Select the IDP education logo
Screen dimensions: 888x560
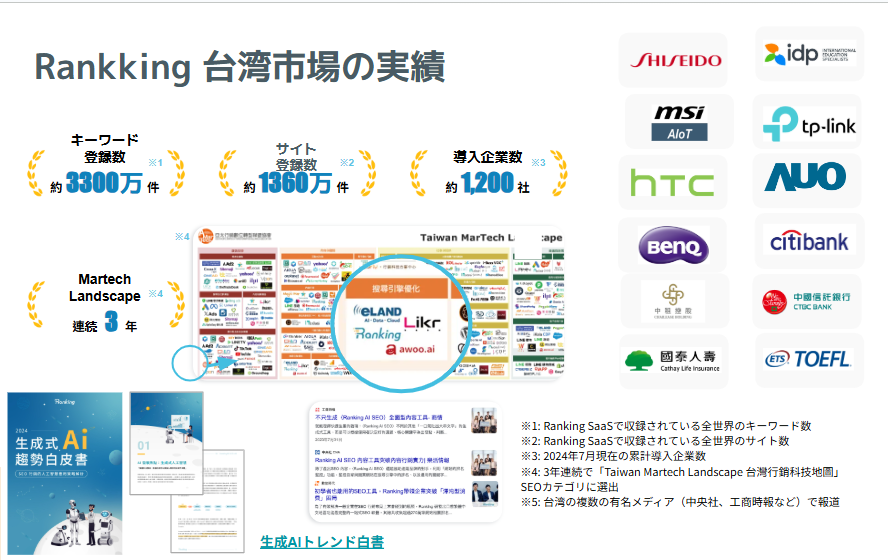[x=808, y=54]
